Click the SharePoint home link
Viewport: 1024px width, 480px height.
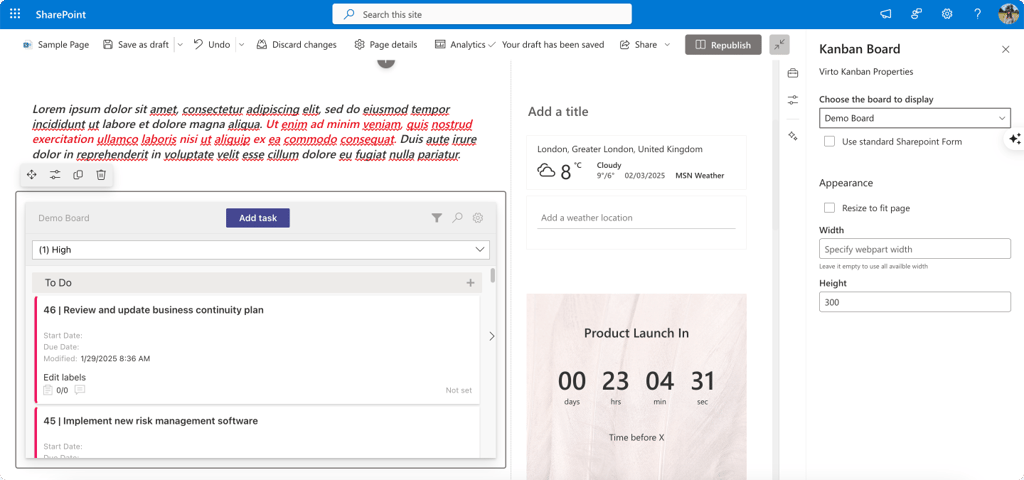[x=61, y=14]
